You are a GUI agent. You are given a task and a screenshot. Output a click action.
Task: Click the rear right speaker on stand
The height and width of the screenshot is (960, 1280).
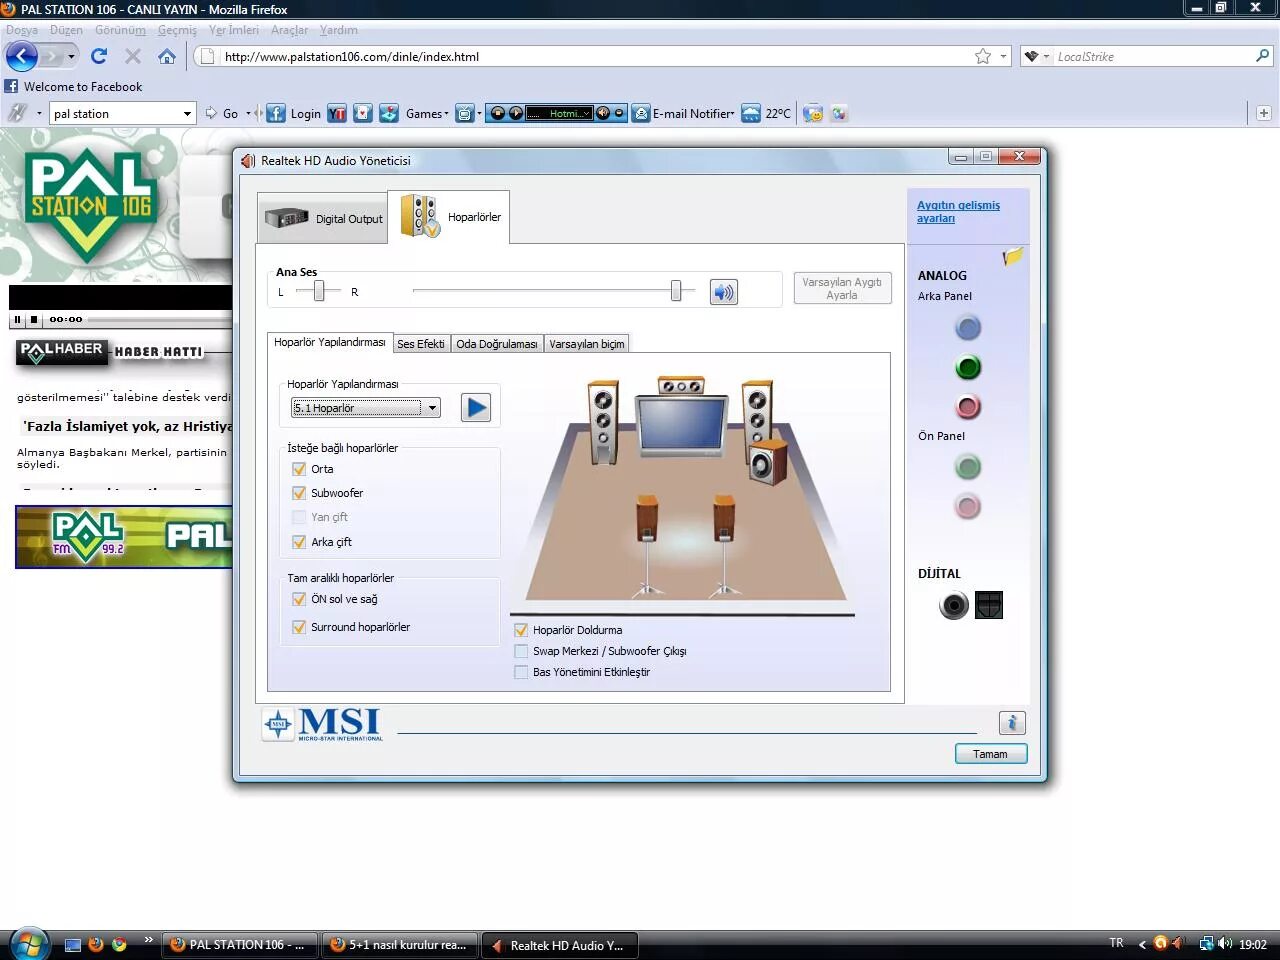tap(724, 545)
